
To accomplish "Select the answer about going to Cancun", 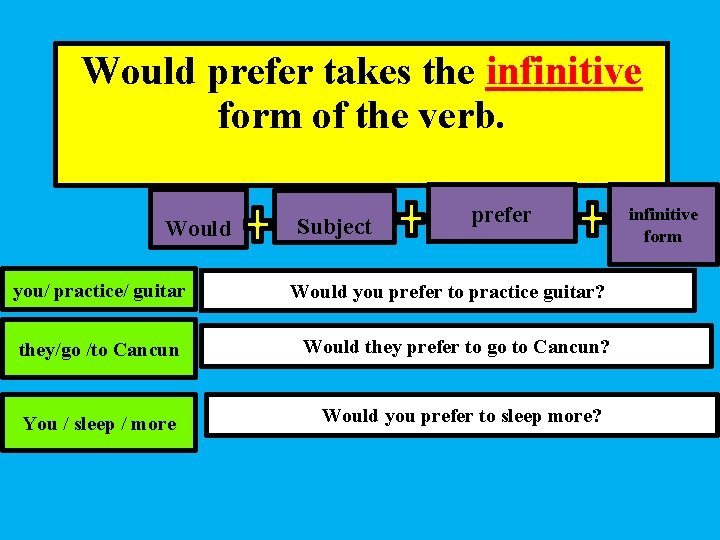I will coord(456,347).
